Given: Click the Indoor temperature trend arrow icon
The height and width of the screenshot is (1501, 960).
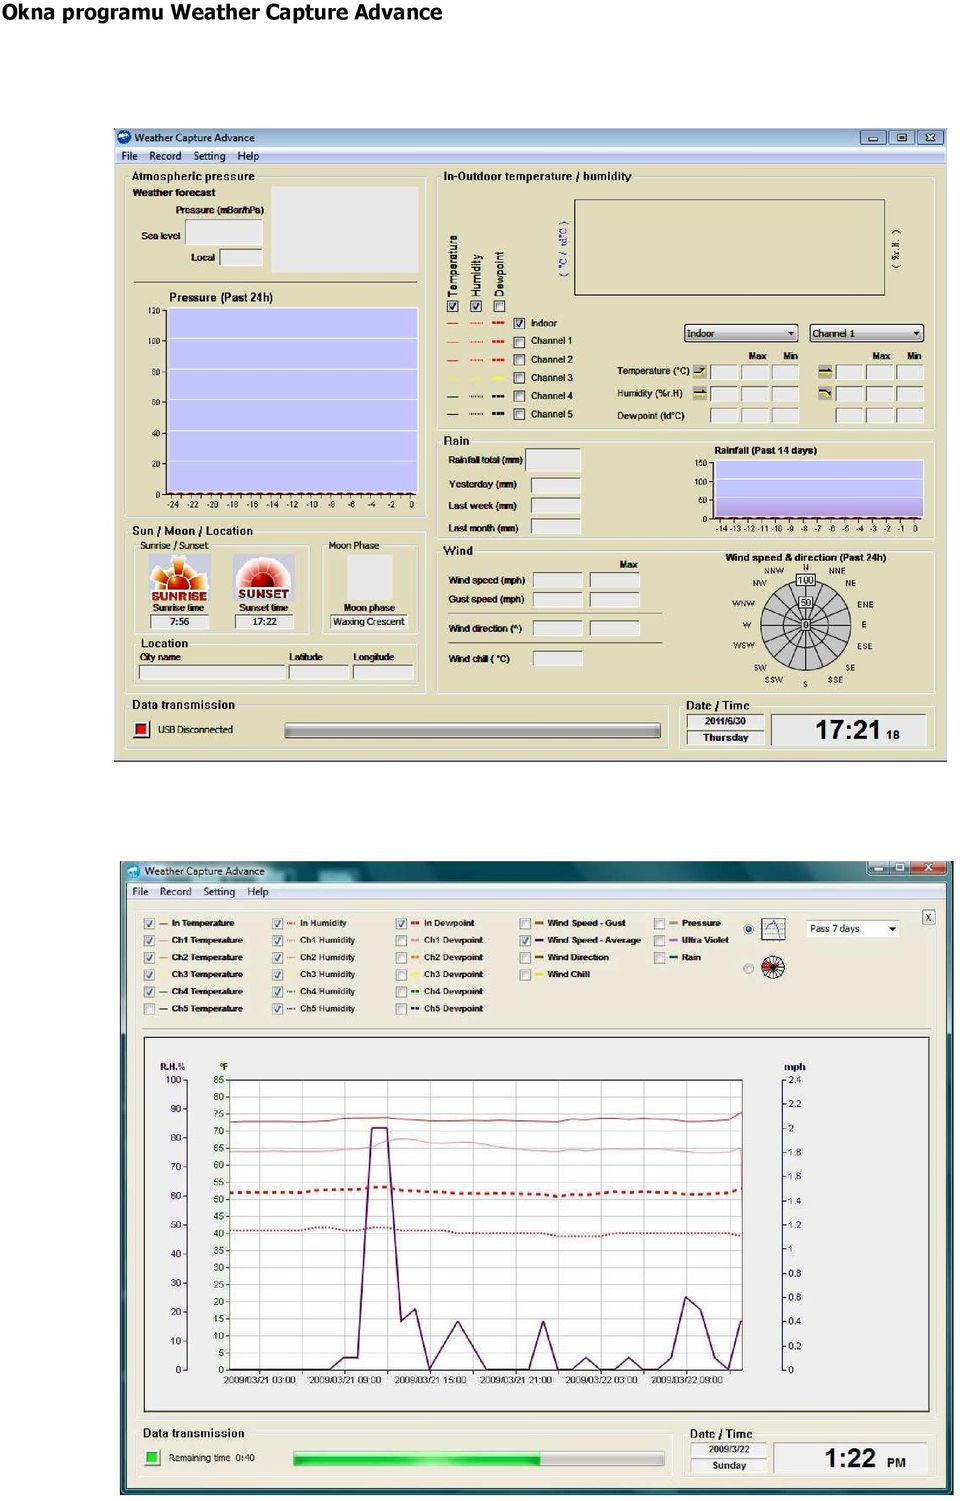Looking at the screenshot, I should tap(700, 371).
